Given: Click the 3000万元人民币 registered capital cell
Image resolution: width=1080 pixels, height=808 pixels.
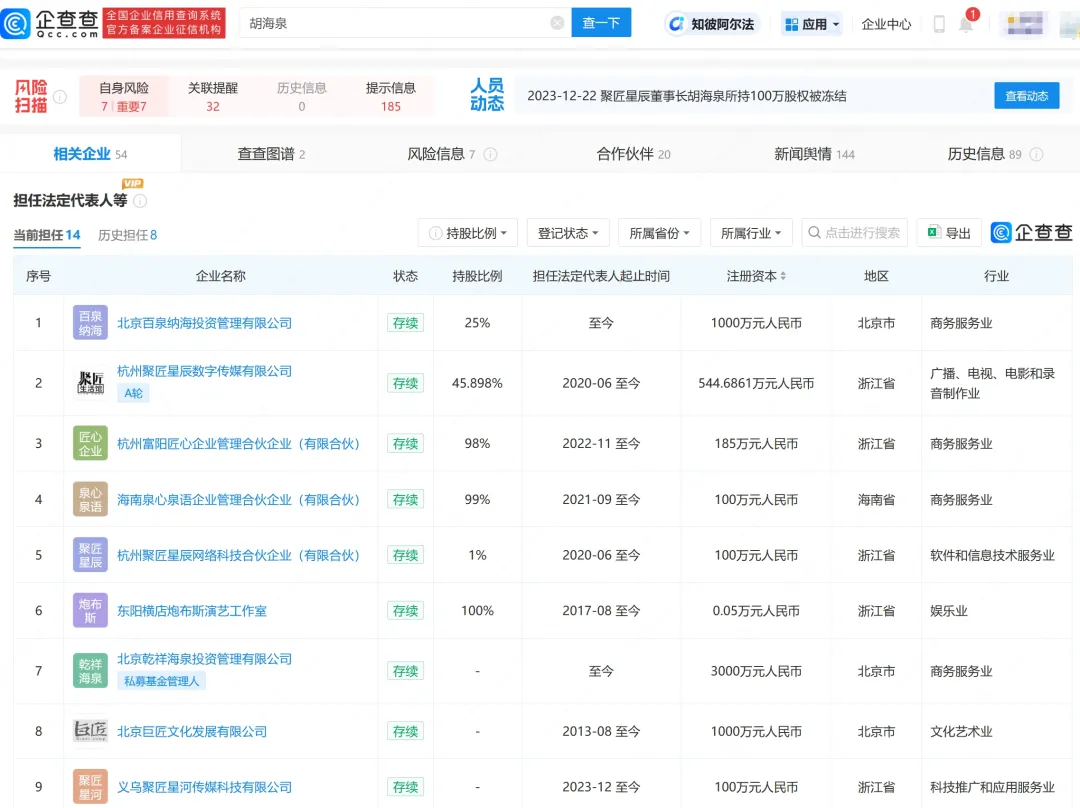Looking at the screenshot, I should [x=756, y=671].
